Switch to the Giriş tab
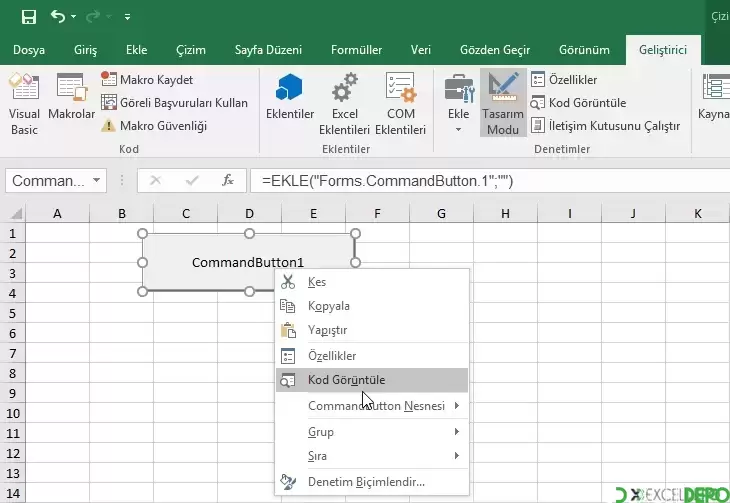730x503 pixels. [86, 50]
